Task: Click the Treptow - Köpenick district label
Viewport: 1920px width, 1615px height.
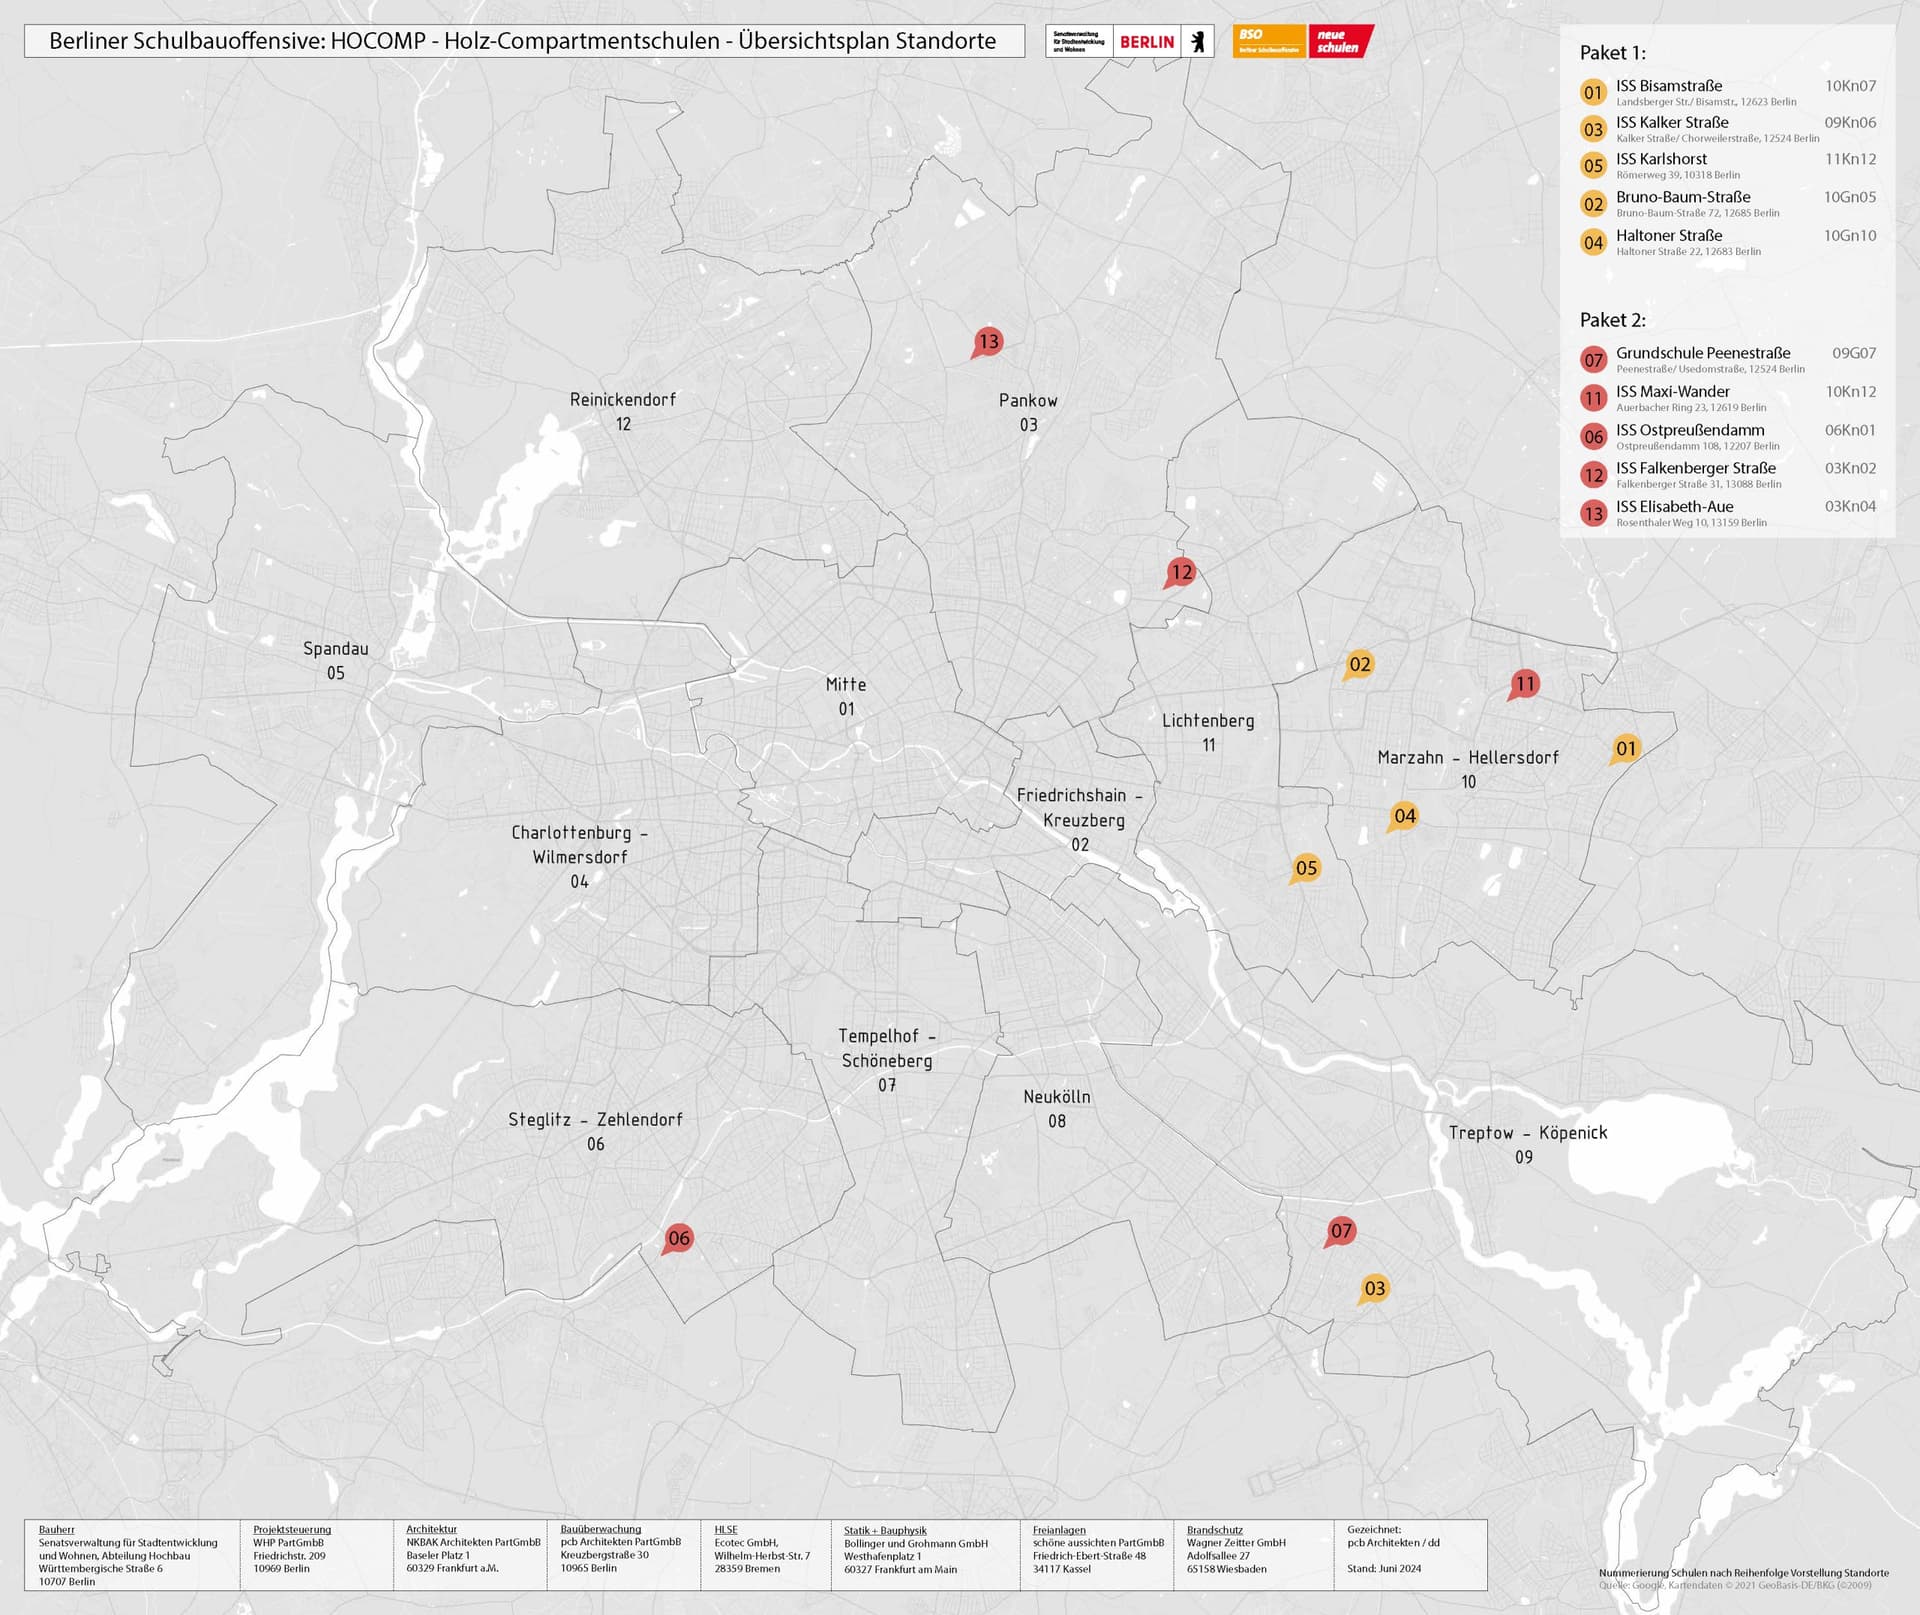Action: pos(1527,1133)
